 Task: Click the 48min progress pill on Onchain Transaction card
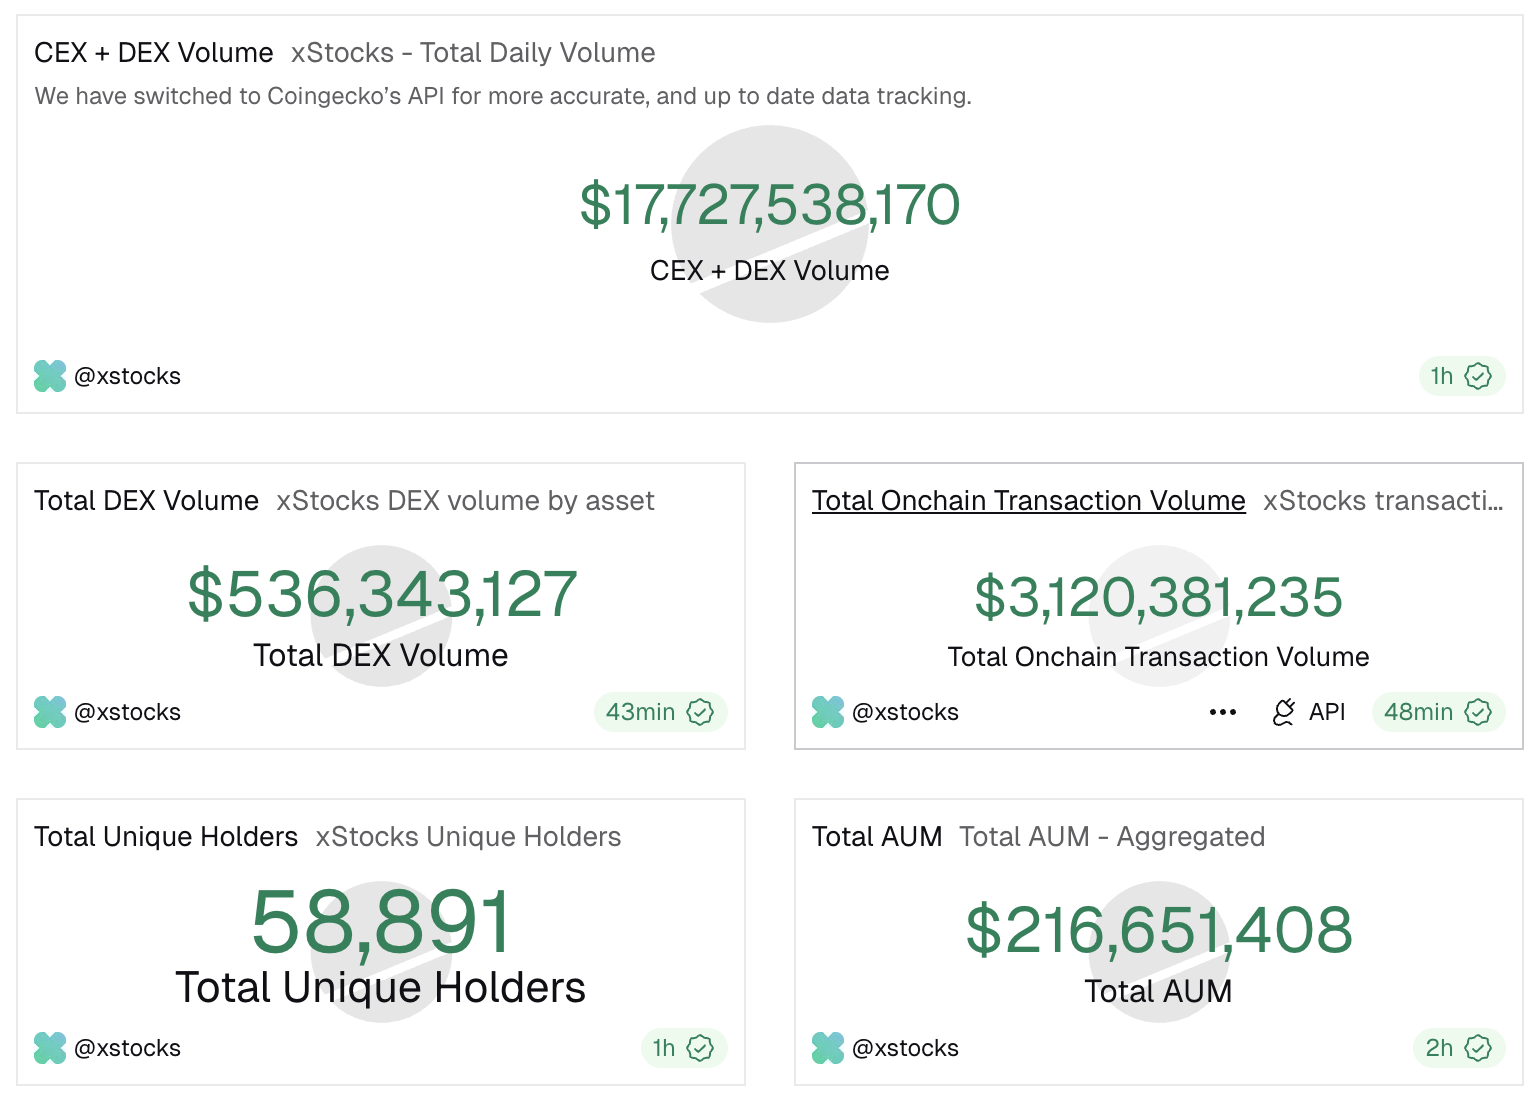click(1437, 712)
